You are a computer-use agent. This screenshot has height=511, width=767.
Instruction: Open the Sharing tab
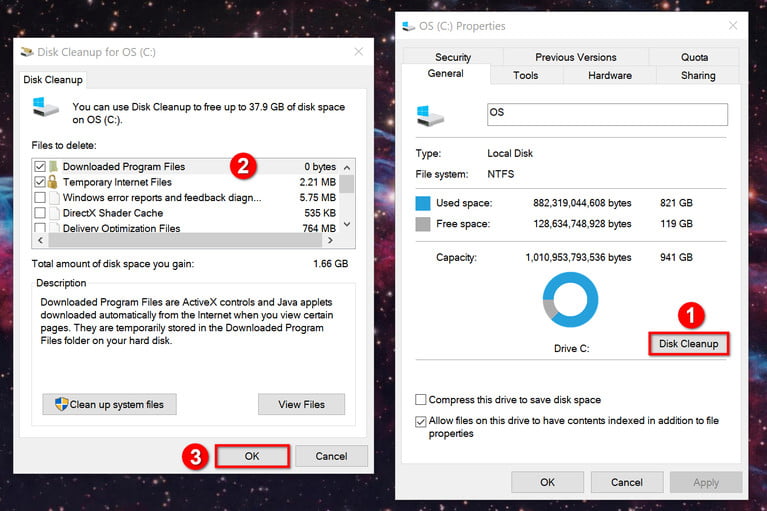(698, 75)
